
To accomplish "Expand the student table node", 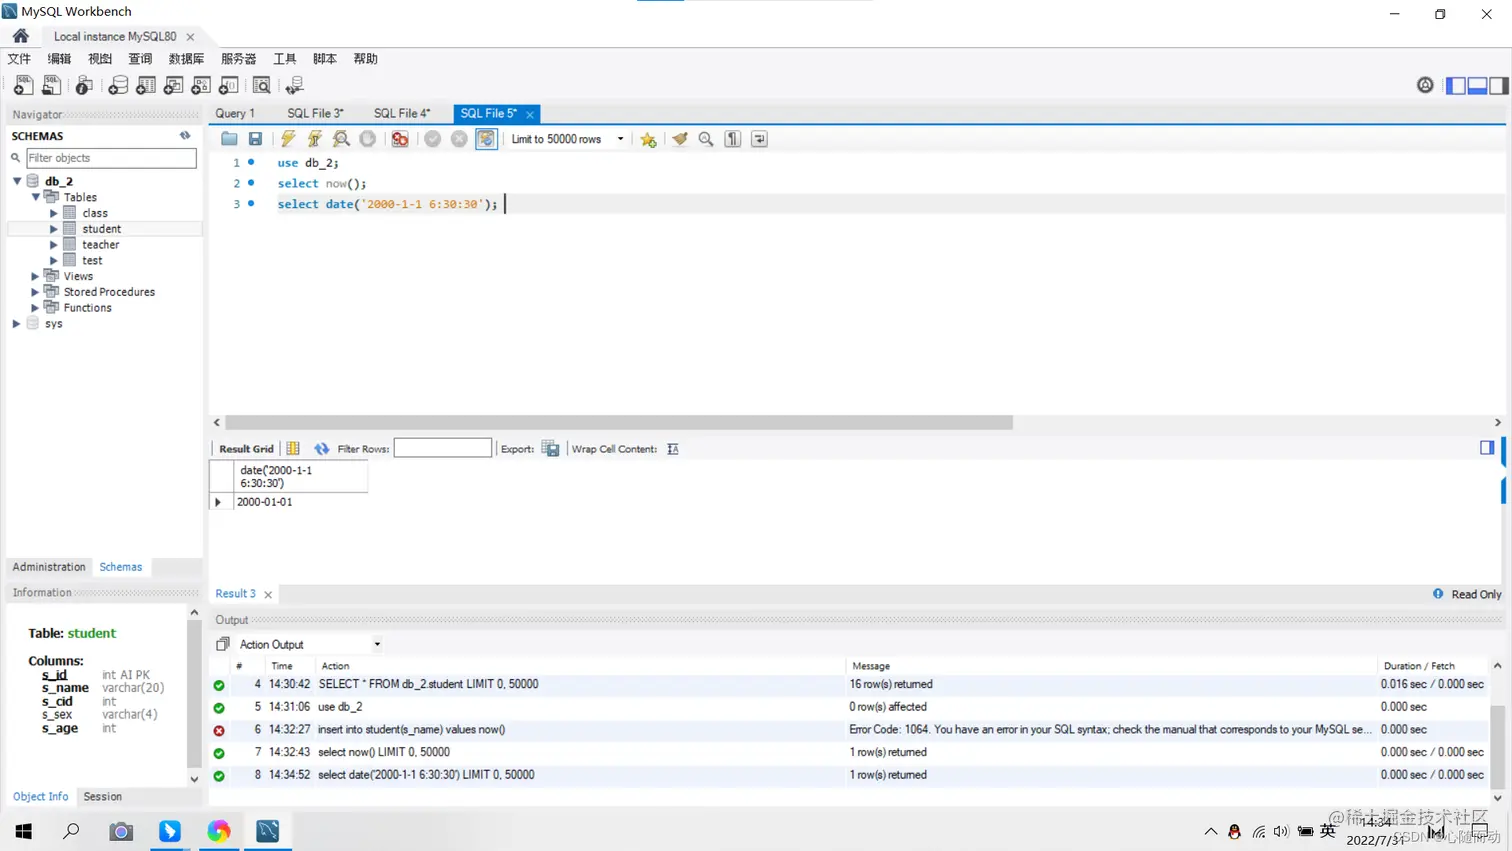I will click(x=54, y=229).
